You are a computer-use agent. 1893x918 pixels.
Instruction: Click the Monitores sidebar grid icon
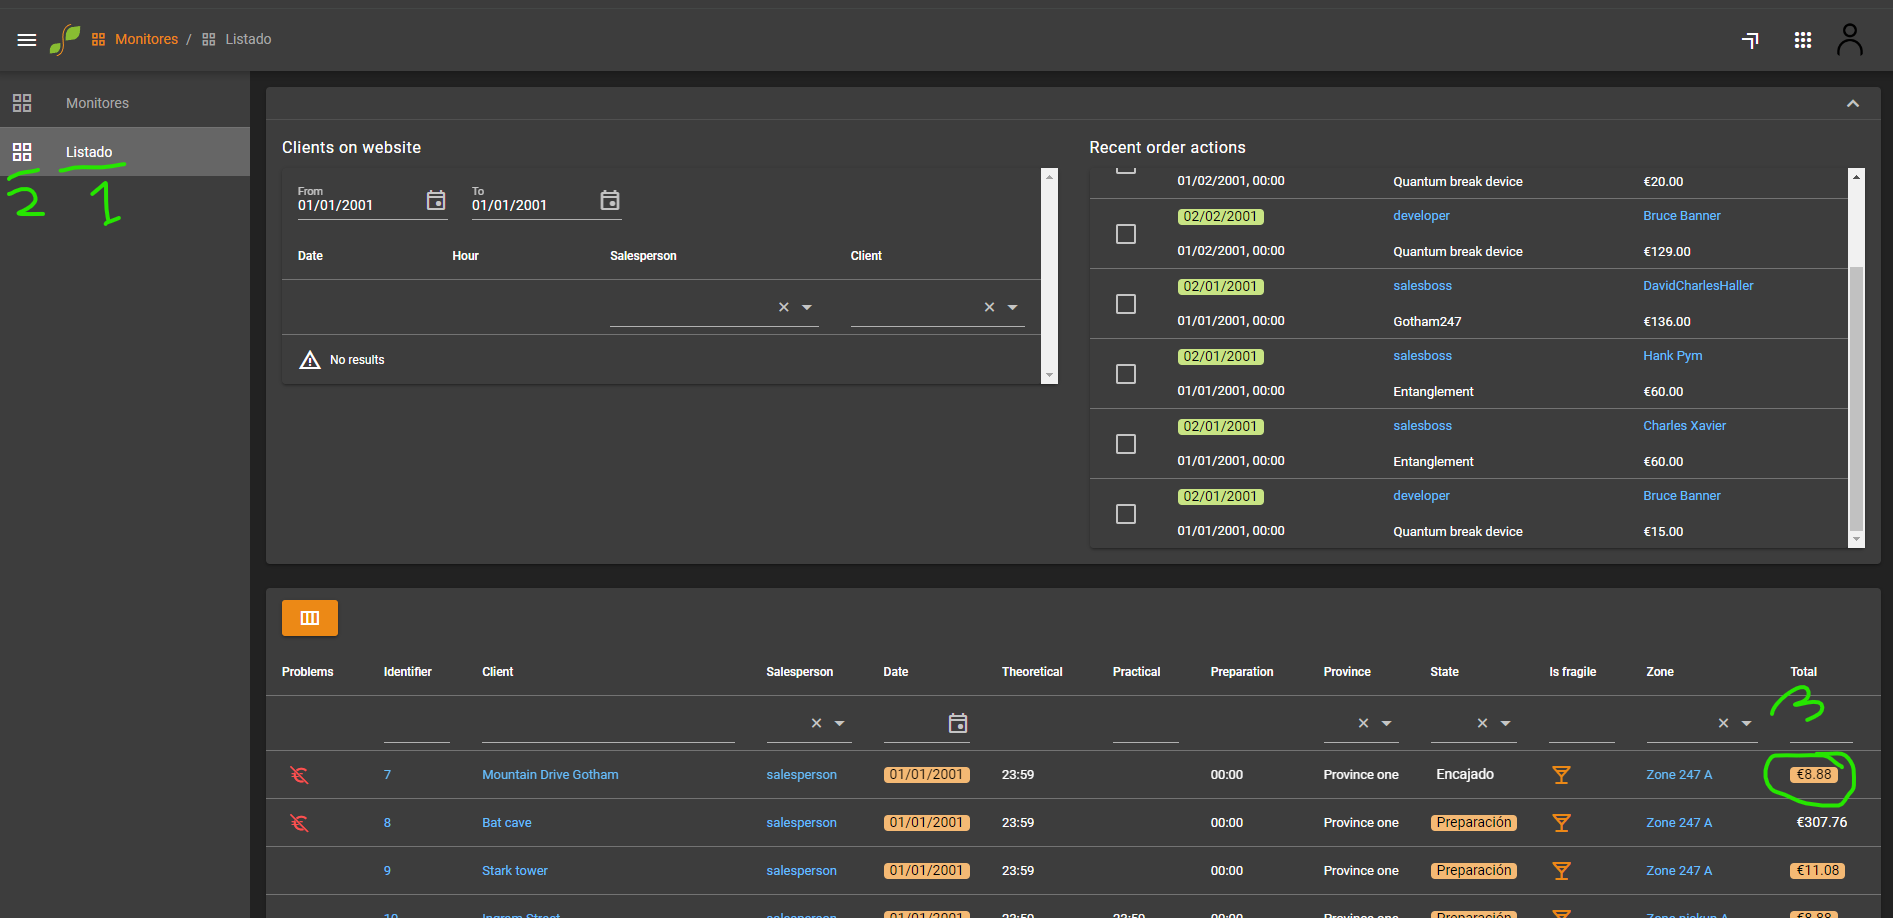coord(22,103)
